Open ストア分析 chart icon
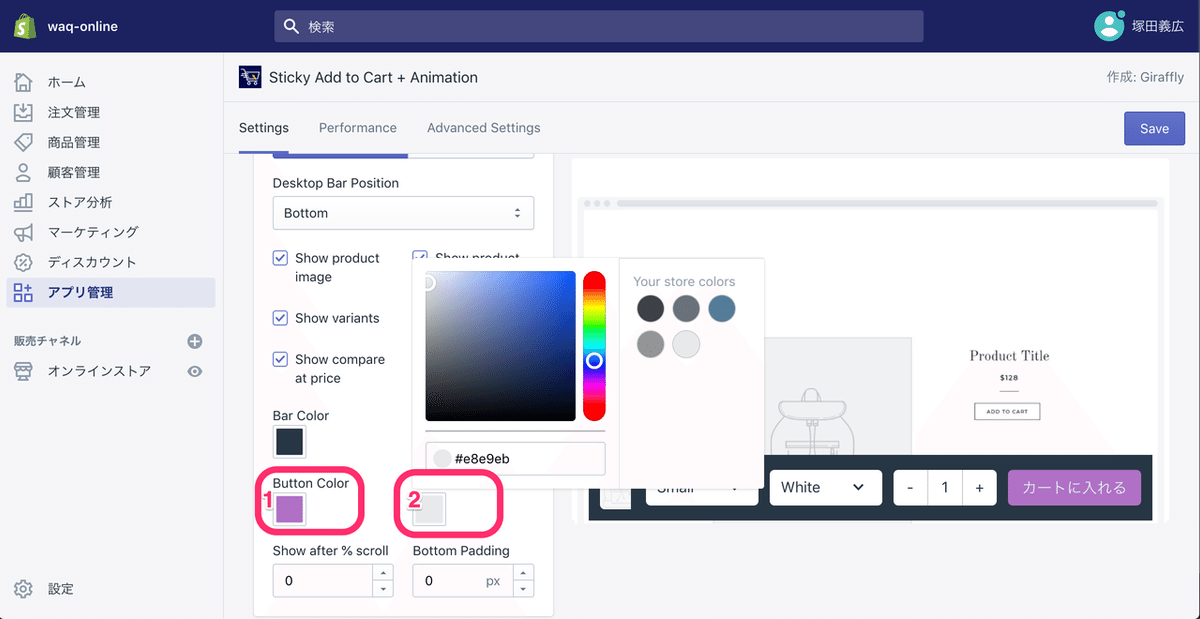 [24, 202]
